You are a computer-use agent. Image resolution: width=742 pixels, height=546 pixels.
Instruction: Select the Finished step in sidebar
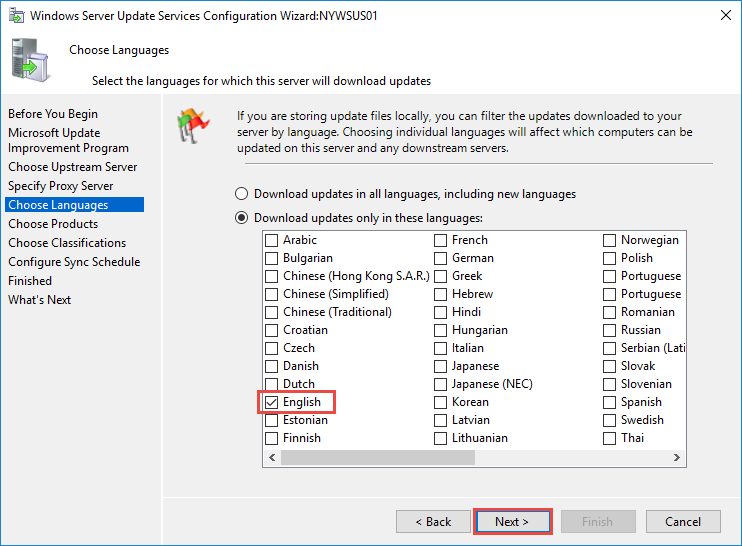point(30,281)
